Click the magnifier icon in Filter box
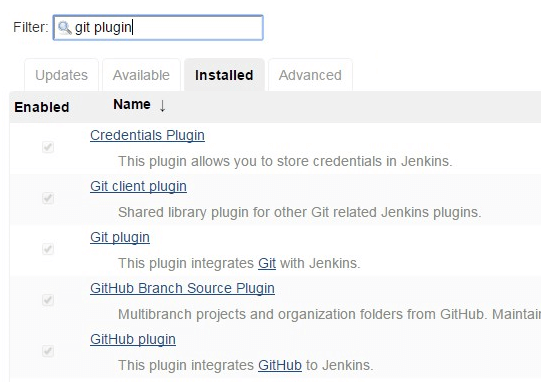The height and width of the screenshot is (382, 541). click(65, 28)
